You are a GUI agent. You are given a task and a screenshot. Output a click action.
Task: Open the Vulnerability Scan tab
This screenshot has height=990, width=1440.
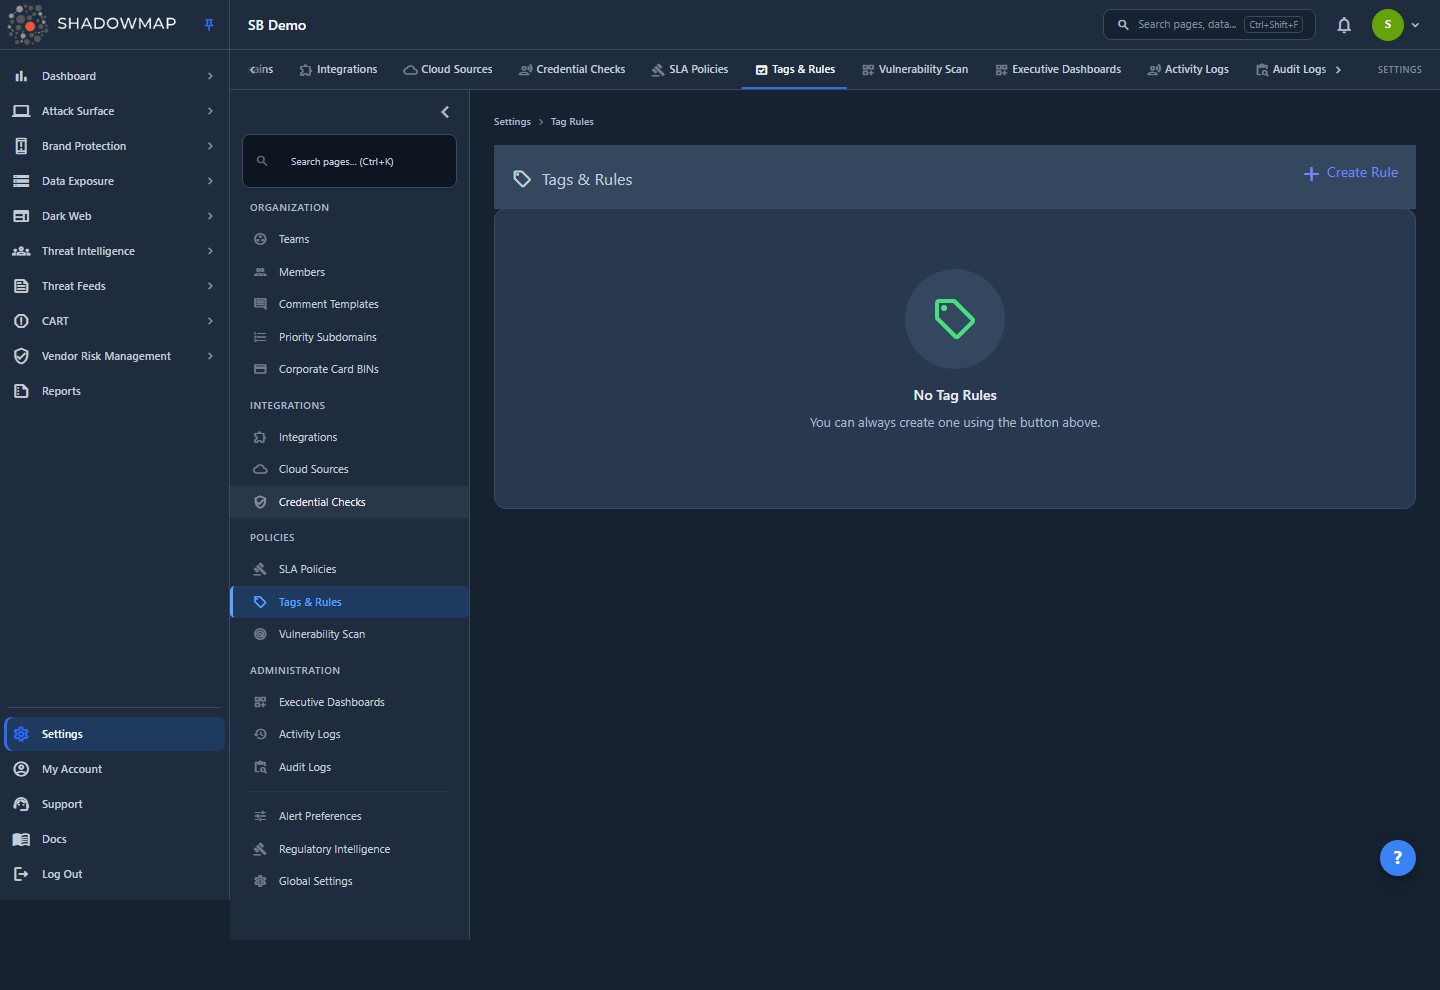[x=915, y=70]
